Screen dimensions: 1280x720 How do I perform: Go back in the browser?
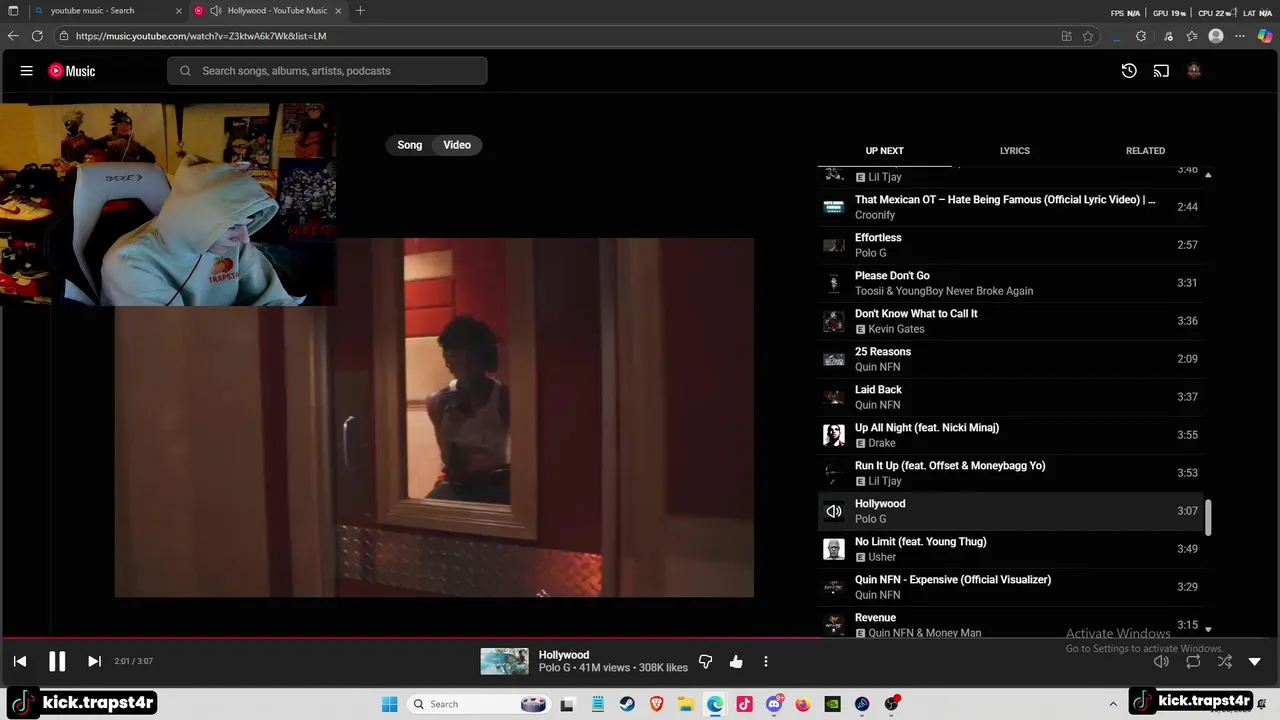pyautogui.click(x=13, y=36)
